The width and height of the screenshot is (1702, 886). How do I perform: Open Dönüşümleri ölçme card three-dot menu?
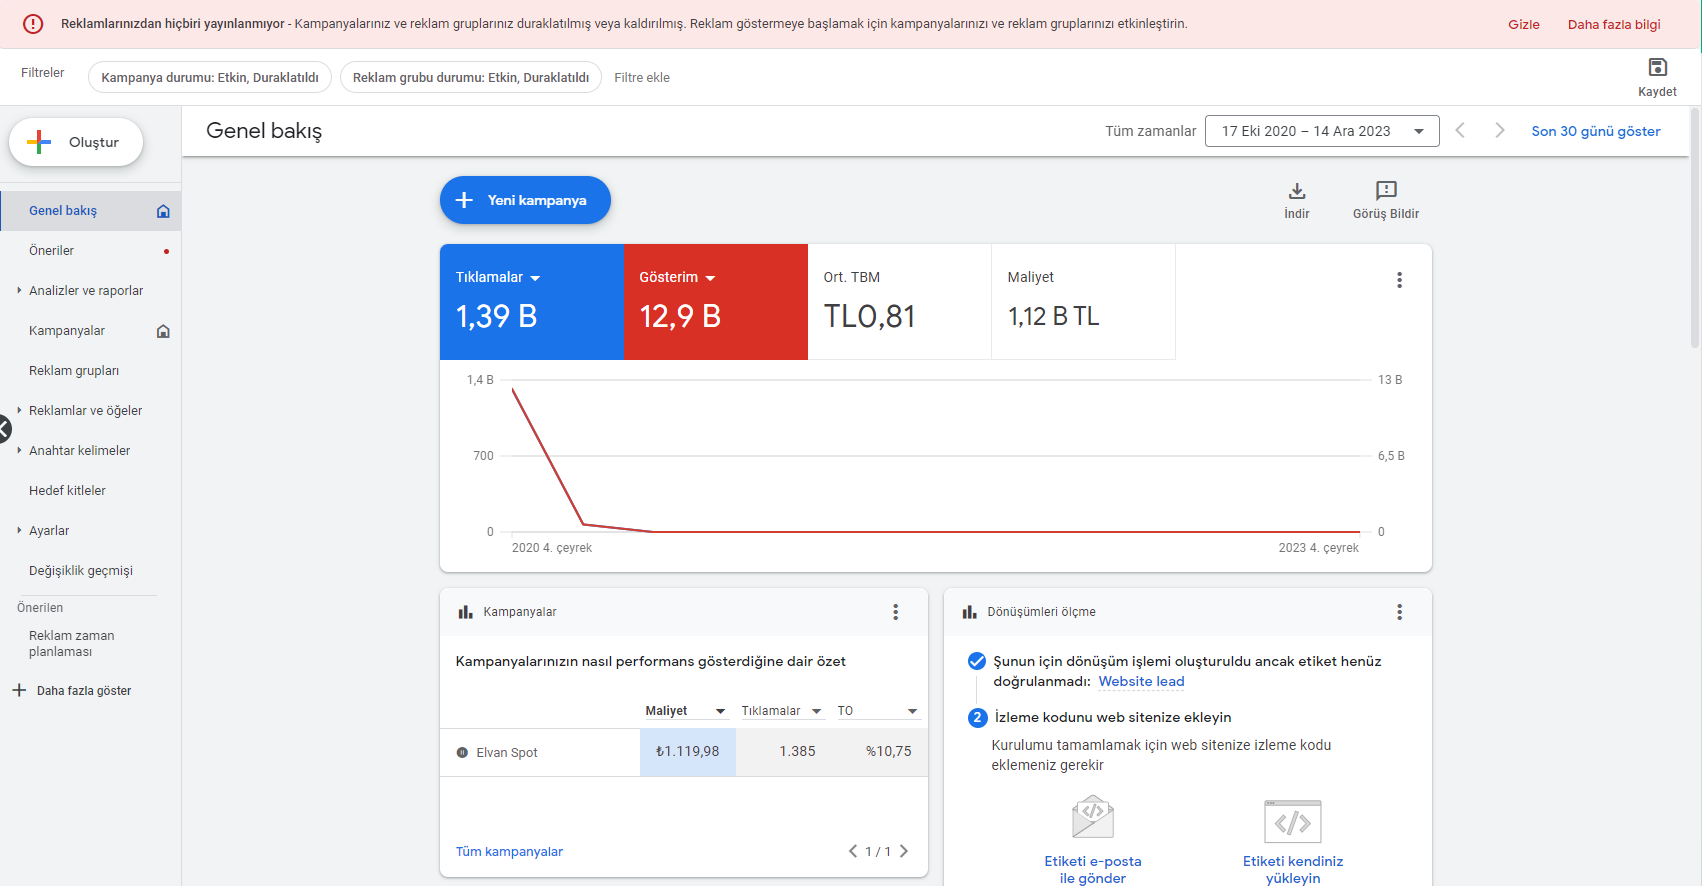pyautogui.click(x=1399, y=612)
